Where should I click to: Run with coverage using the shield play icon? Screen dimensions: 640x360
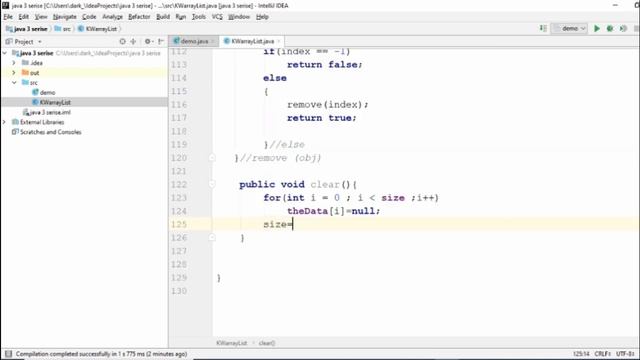click(x=623, y=29)
